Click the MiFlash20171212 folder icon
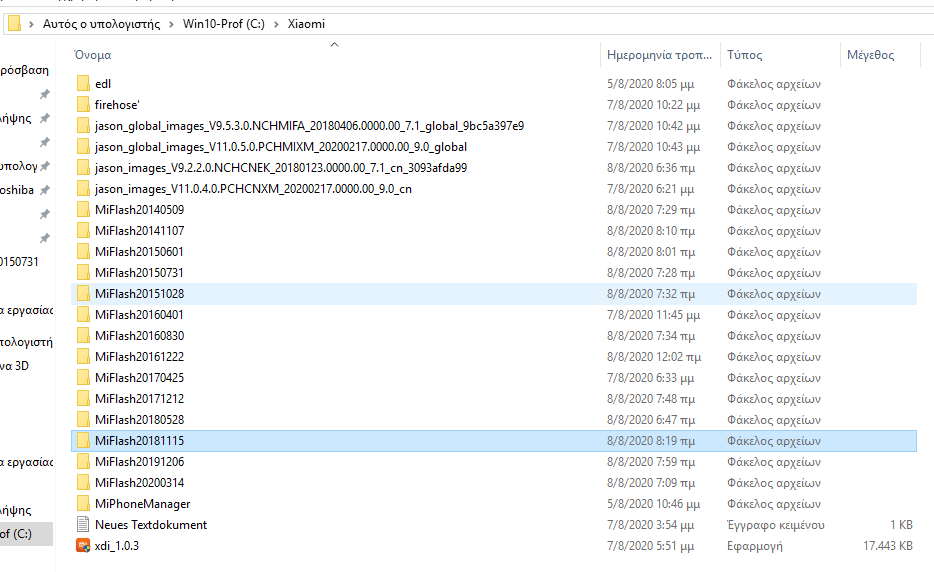This screenshot has height=572, width=934. point(83,399)
